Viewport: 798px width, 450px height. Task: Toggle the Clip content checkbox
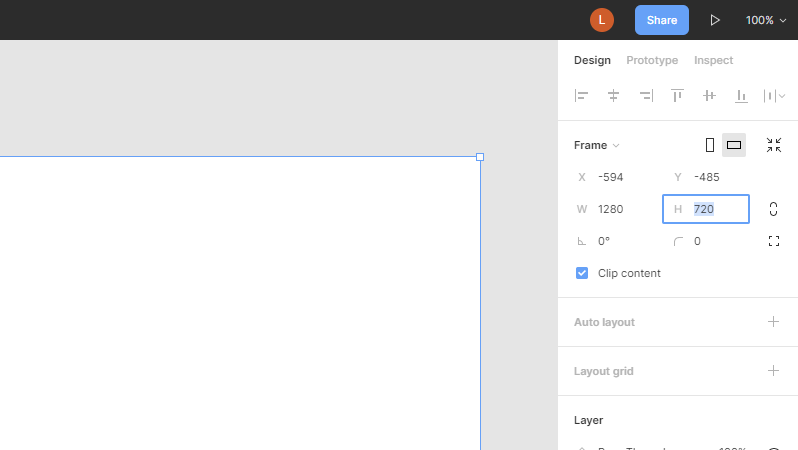coord(582,273)
